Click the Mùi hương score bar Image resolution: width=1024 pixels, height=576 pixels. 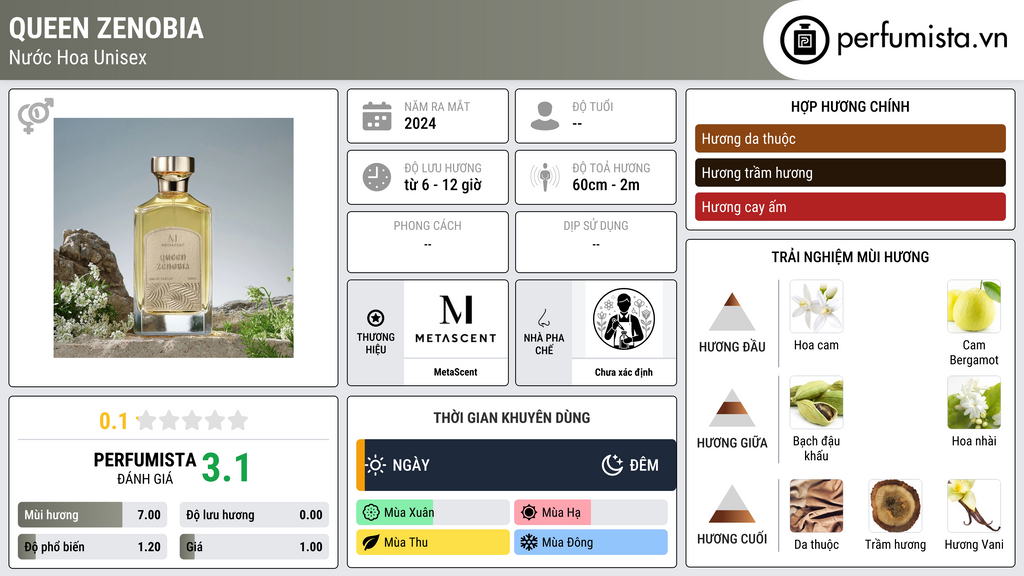pos(92,515)
